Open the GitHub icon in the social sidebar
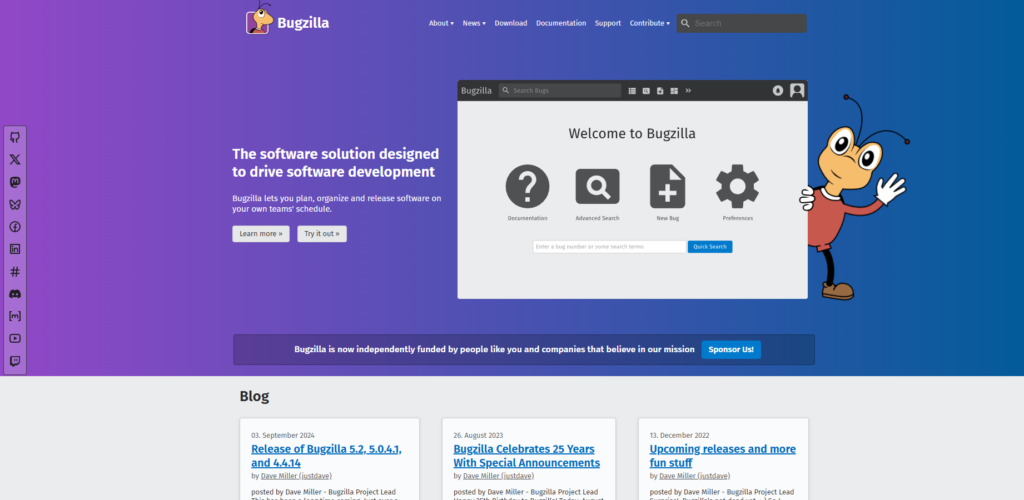The image size is (1024, 500). click(15, 137)
